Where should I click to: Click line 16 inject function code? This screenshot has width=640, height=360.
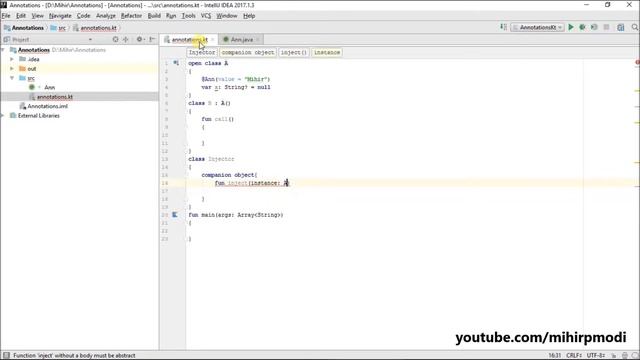pyautogui.click(x=251, y=183)
